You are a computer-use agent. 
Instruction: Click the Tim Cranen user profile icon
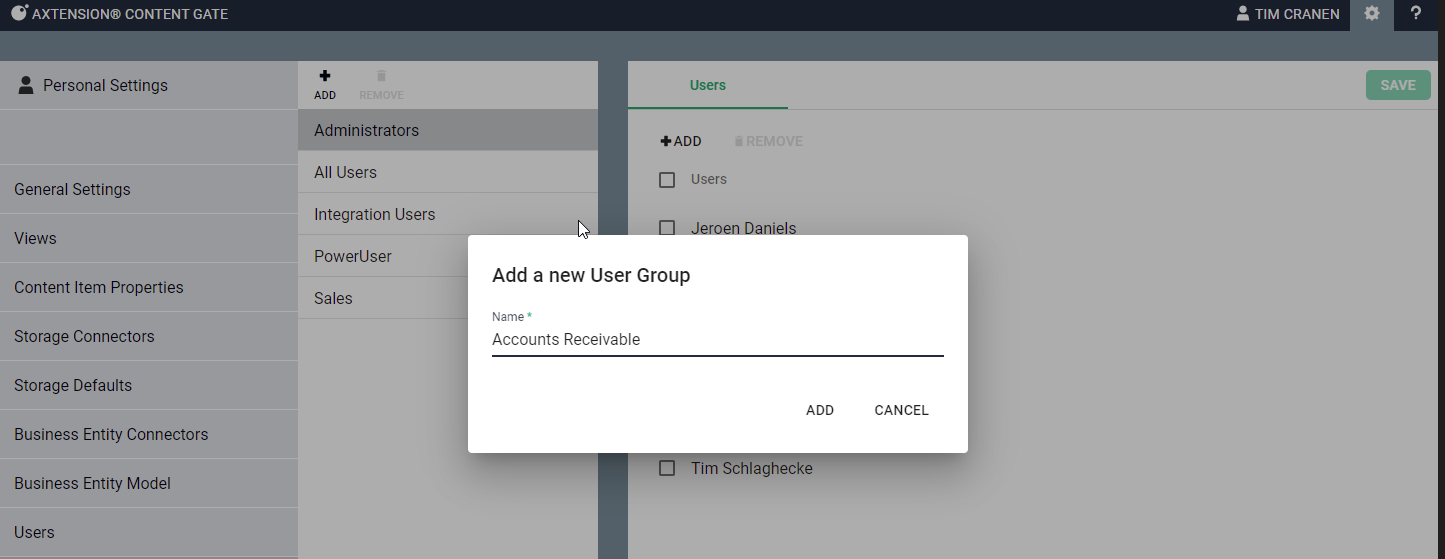coord(1243,14)
